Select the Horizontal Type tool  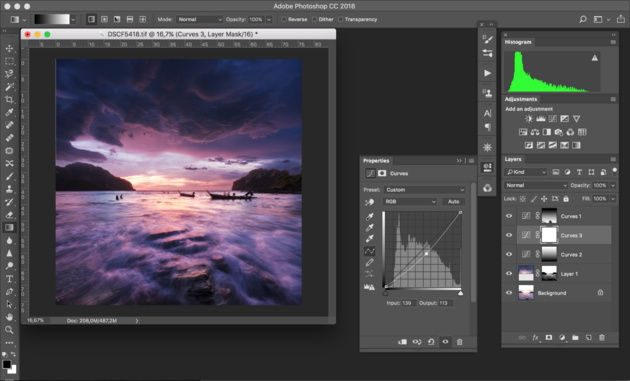point(9,279)
